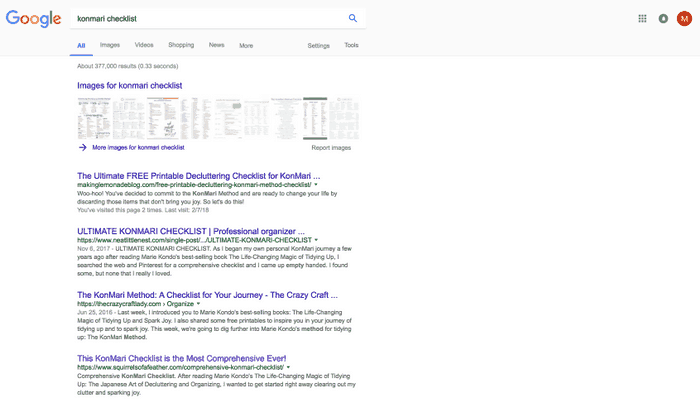Expand dropdown arrow next to makinglemonadeblog URL
Viewport: 700px width, 402px height.
(x=316, y=184)
